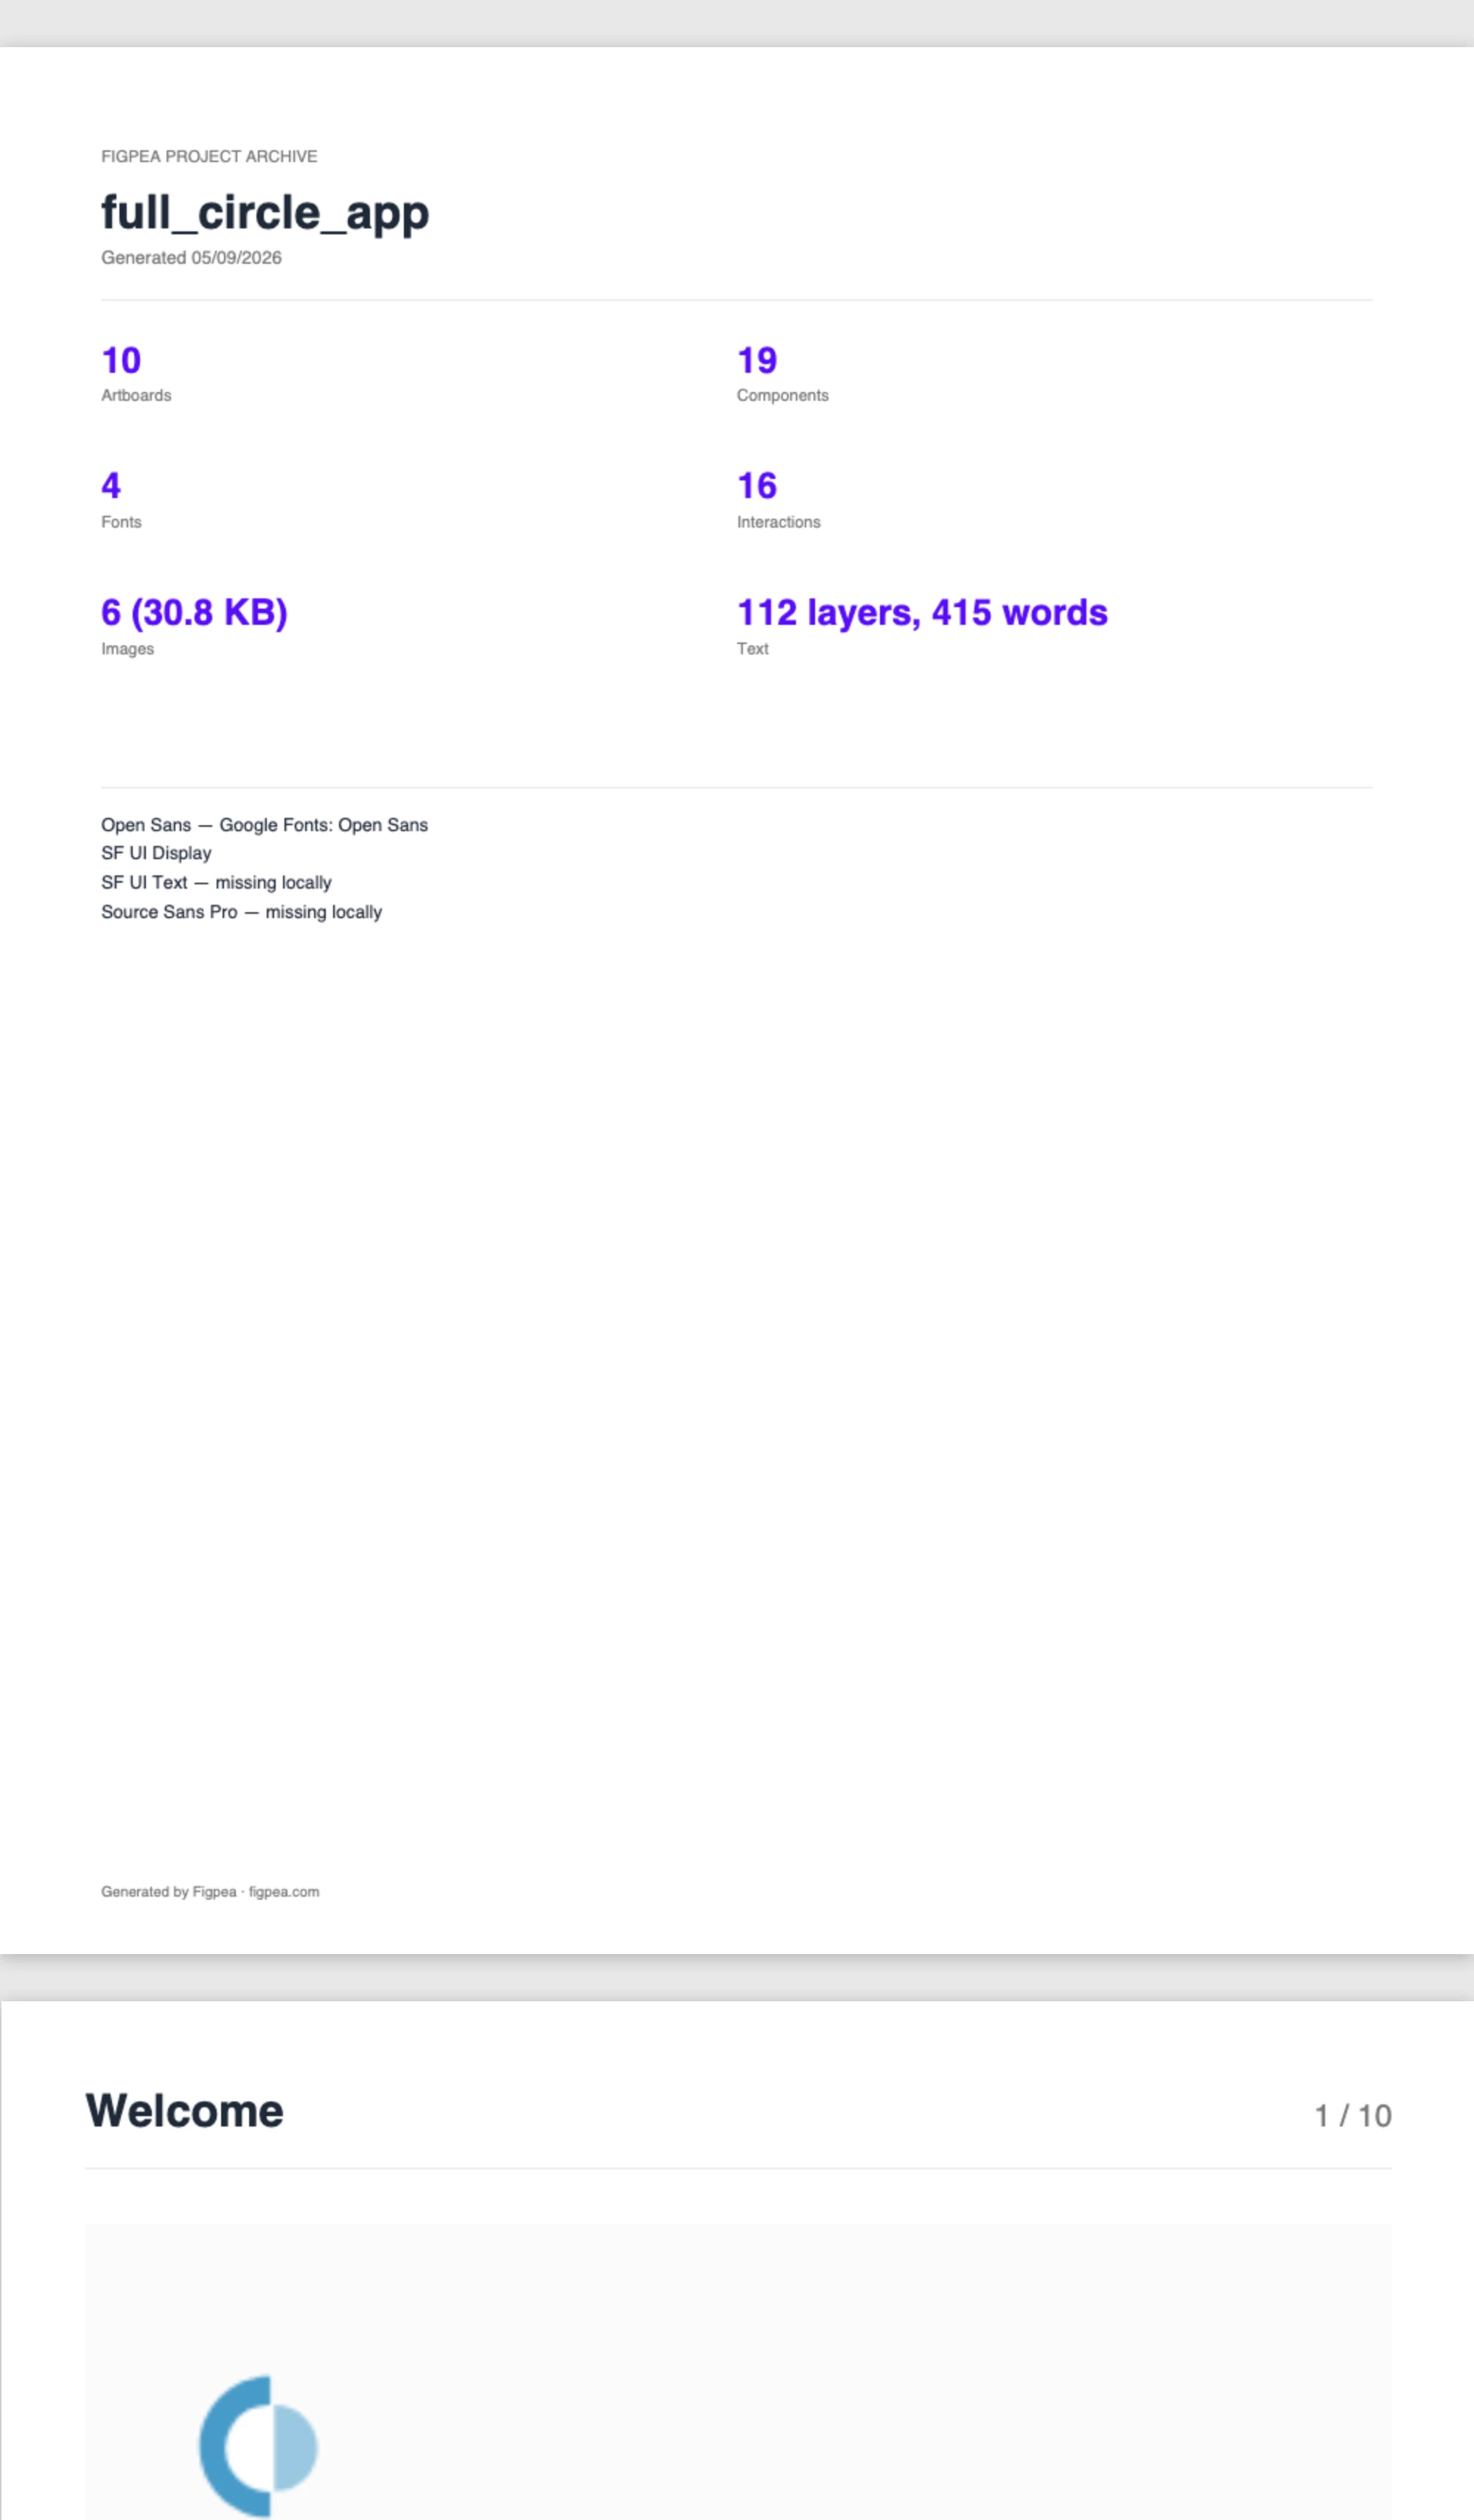The image size is (1474, 2520).
Task: Click the Interactions label
Action: click(x=779, y=522)
